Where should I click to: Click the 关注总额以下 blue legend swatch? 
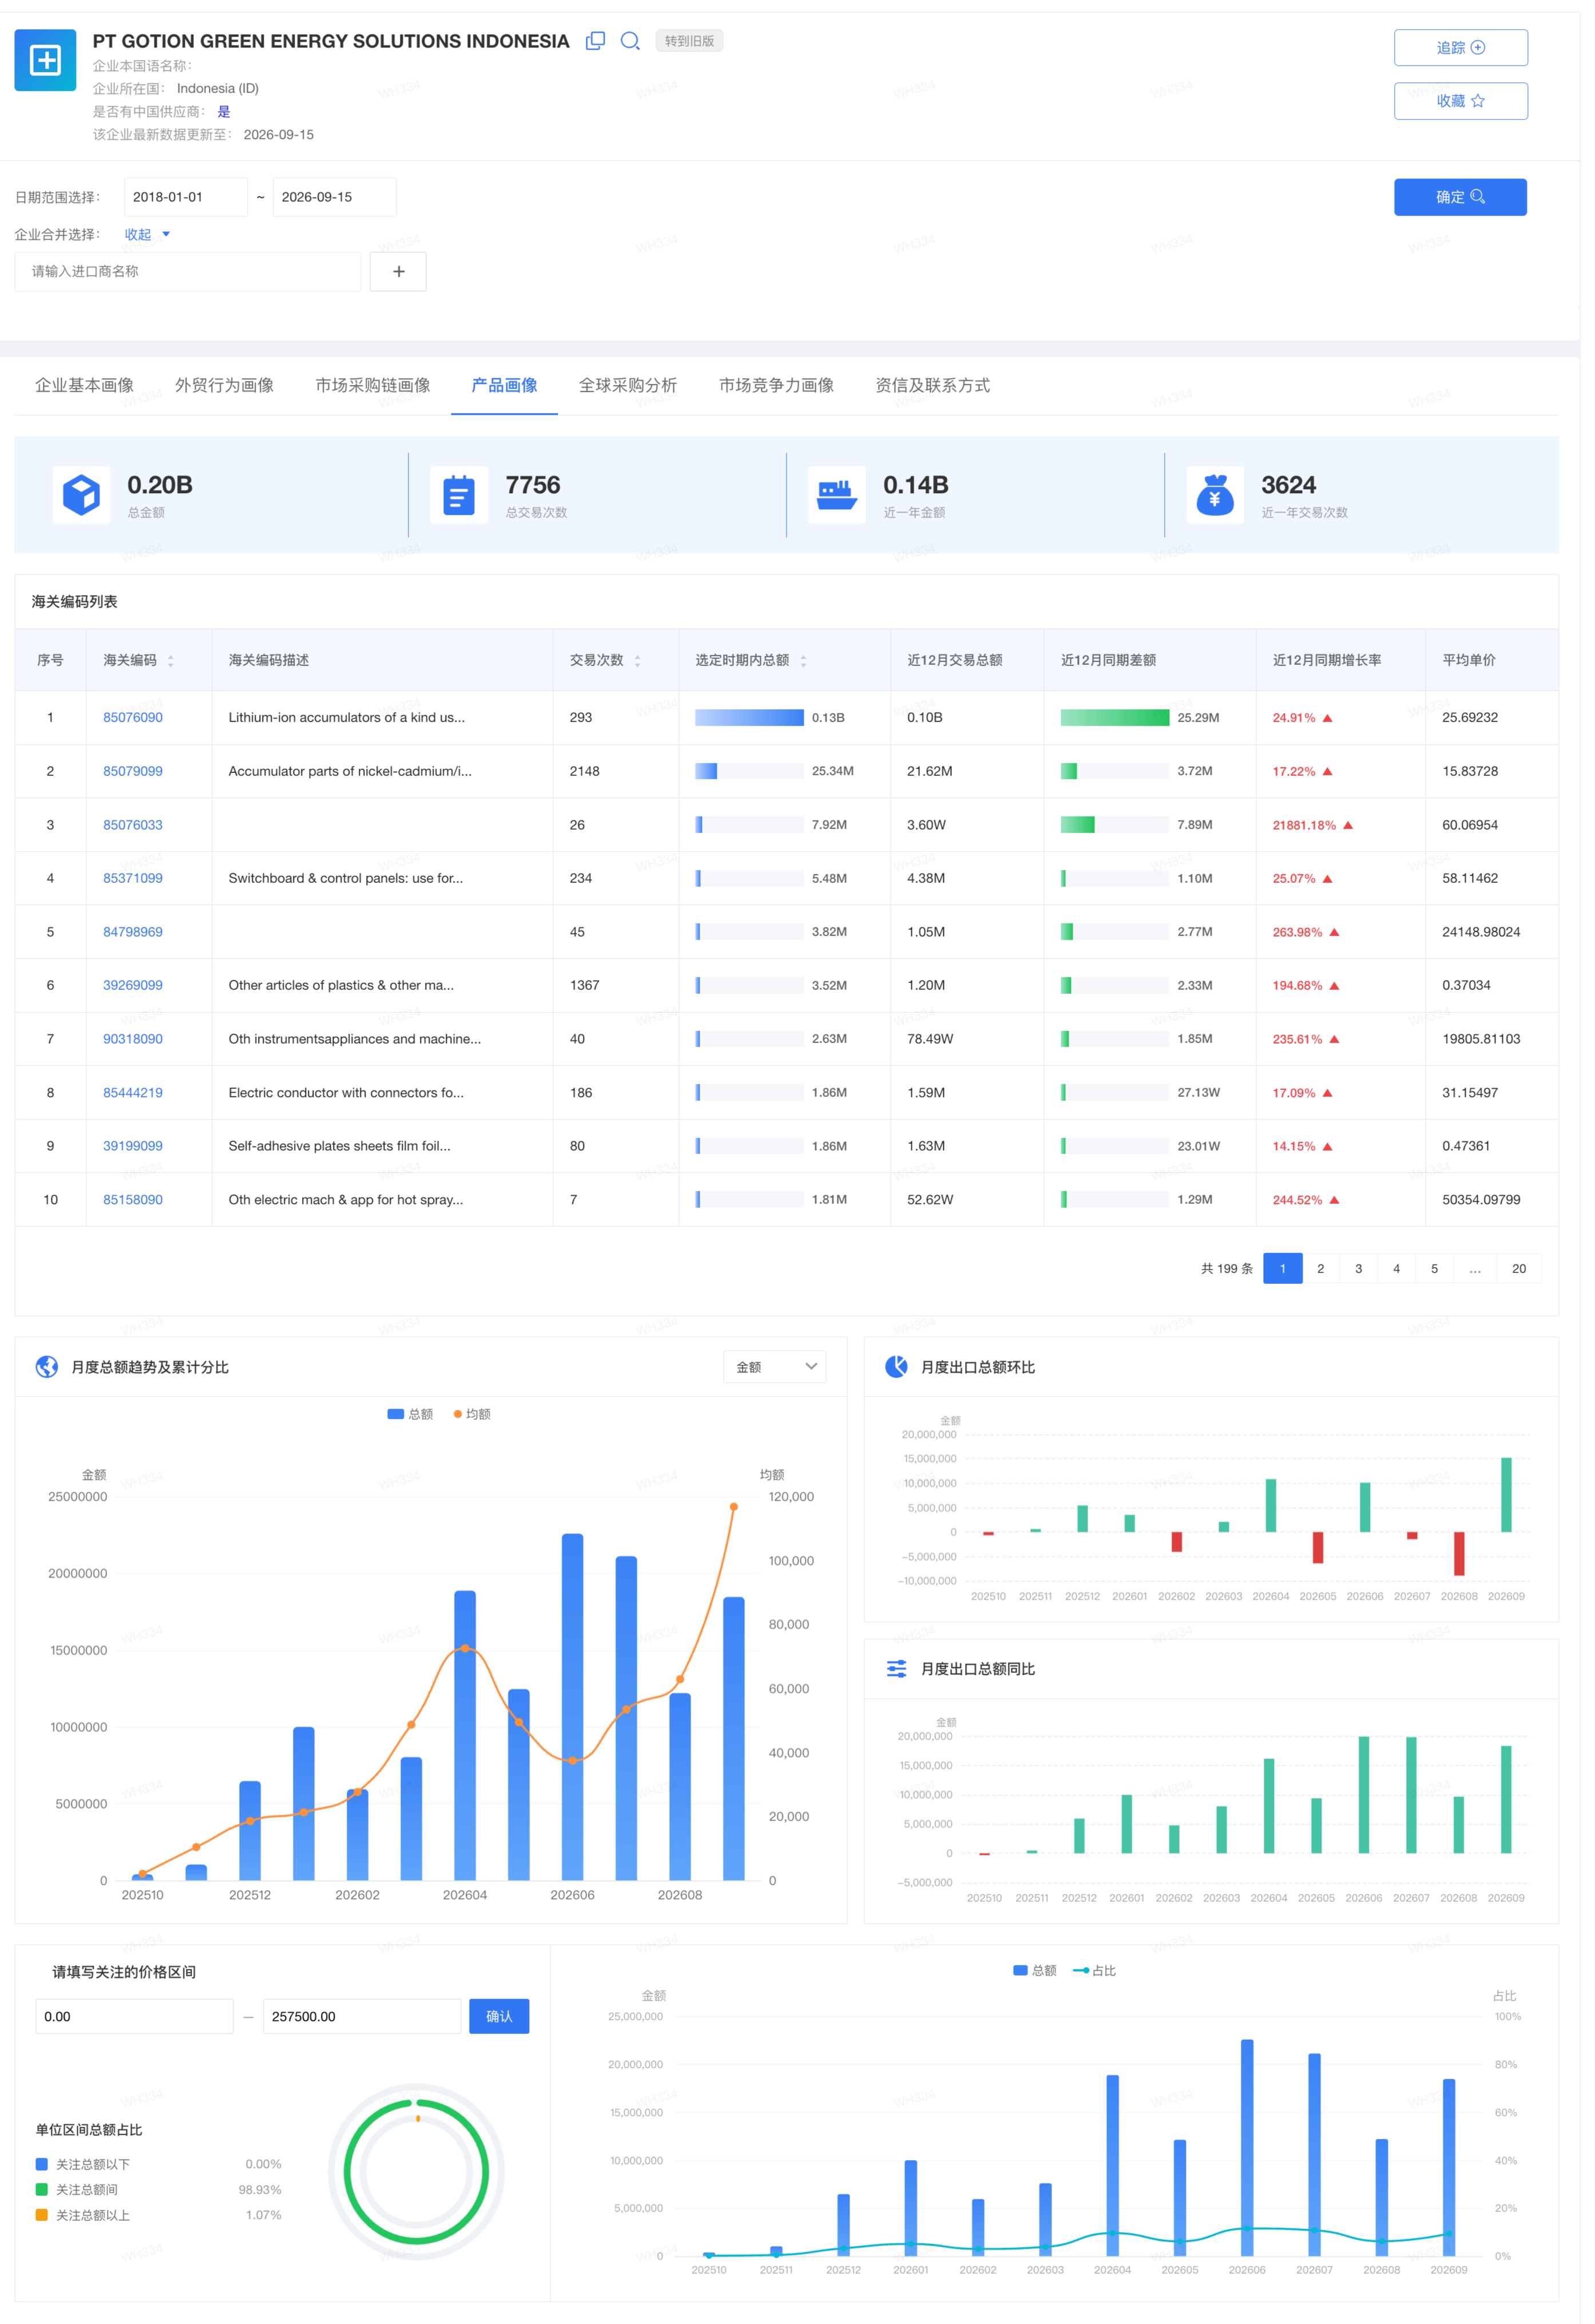tap(42, 2165)
